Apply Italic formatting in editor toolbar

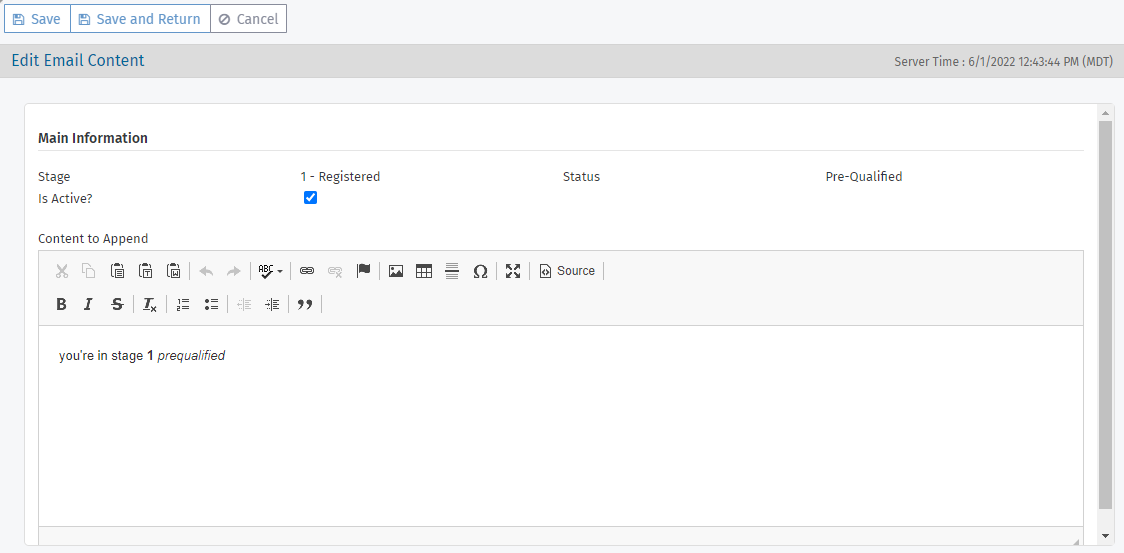[88, 304]
